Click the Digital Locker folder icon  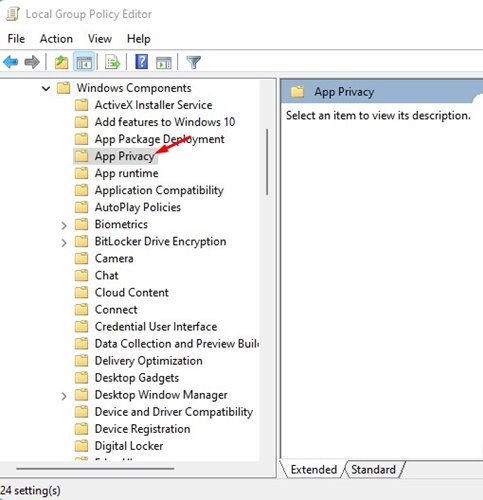click(x=81, y=446)
